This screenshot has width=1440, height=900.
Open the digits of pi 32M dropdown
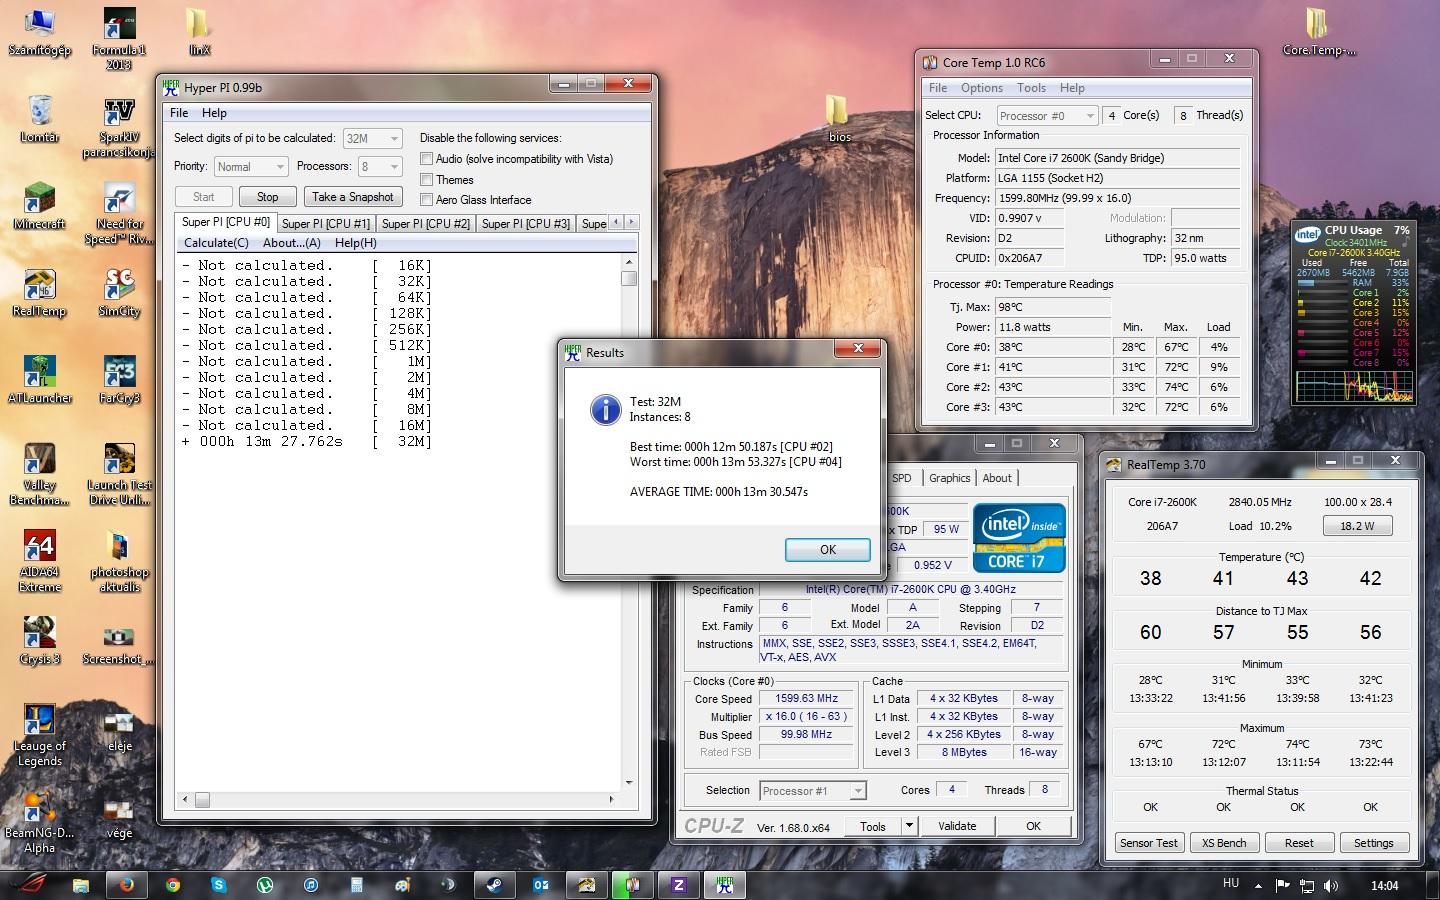(372, 139)
